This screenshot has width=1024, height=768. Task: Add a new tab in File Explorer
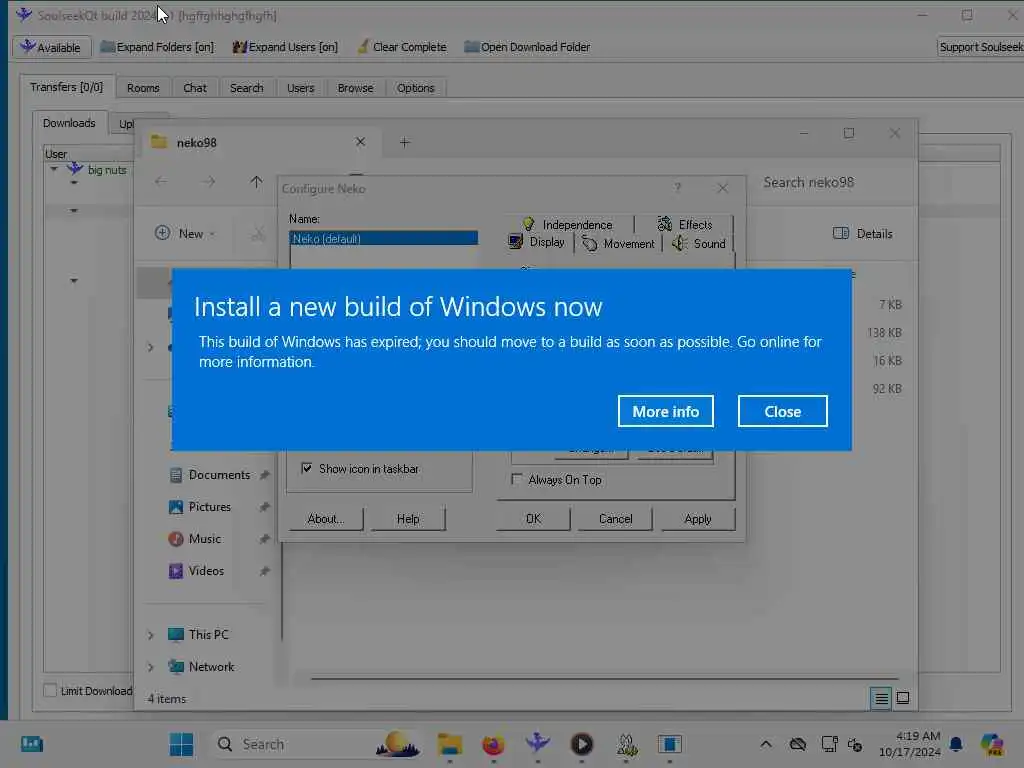click(x=405, y=142)
